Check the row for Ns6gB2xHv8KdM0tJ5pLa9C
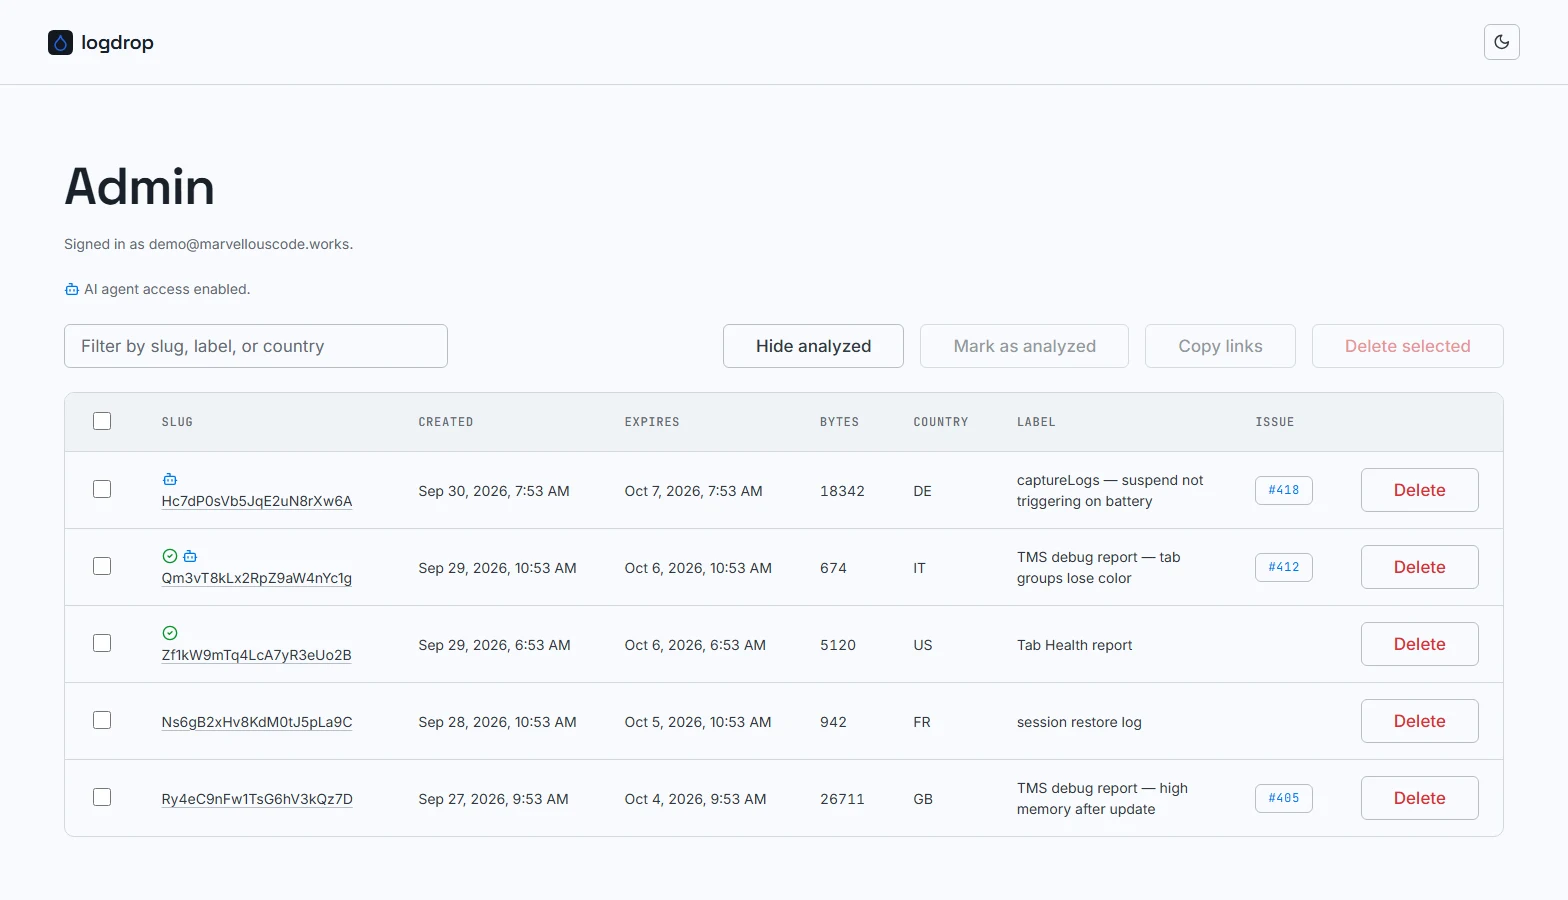The image size is (1568, 900). [102, 720]
